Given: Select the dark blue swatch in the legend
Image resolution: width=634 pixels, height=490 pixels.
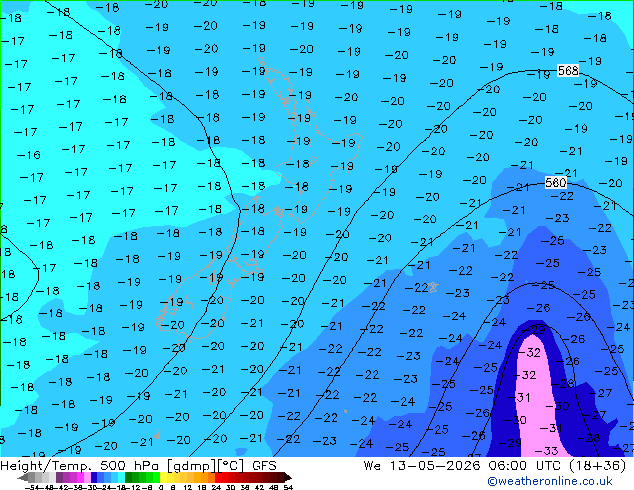Looking at the screenshot, I should pos(94,477).
